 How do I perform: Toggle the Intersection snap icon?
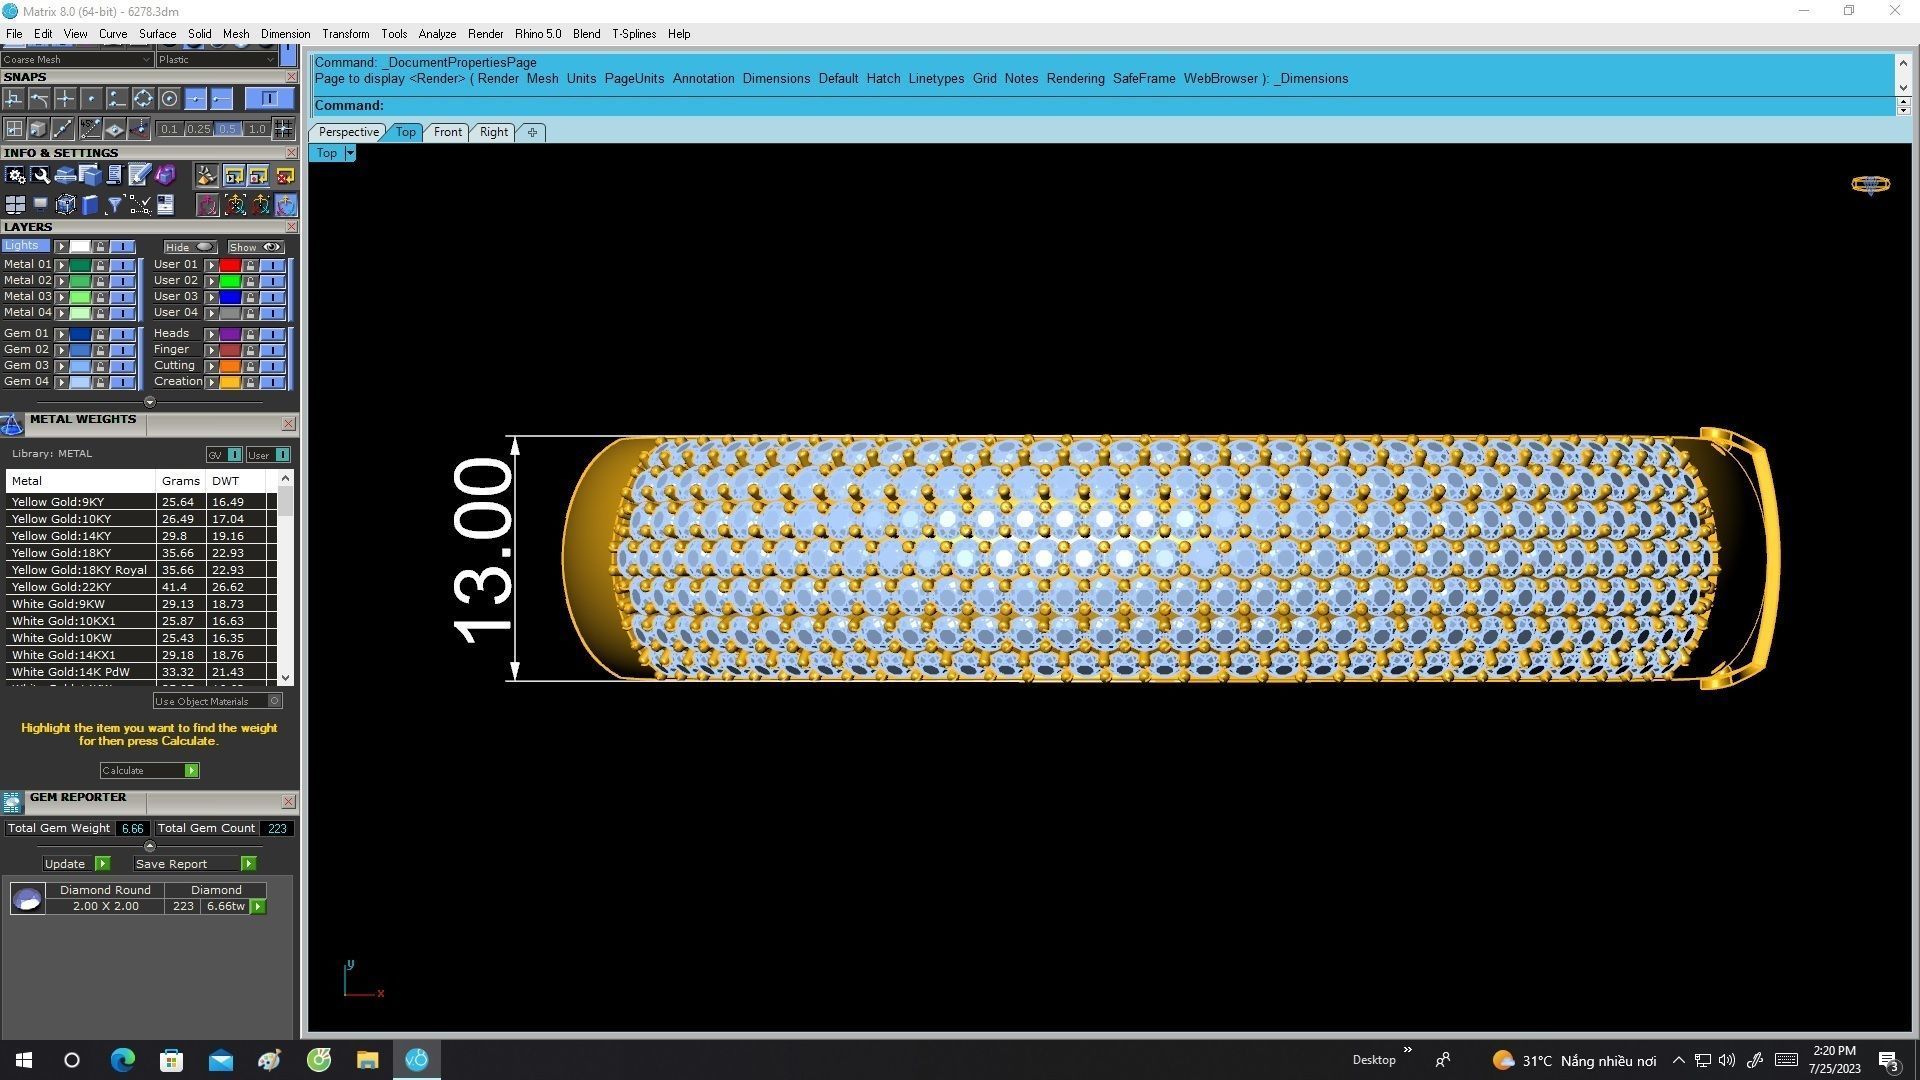[65, 99]
